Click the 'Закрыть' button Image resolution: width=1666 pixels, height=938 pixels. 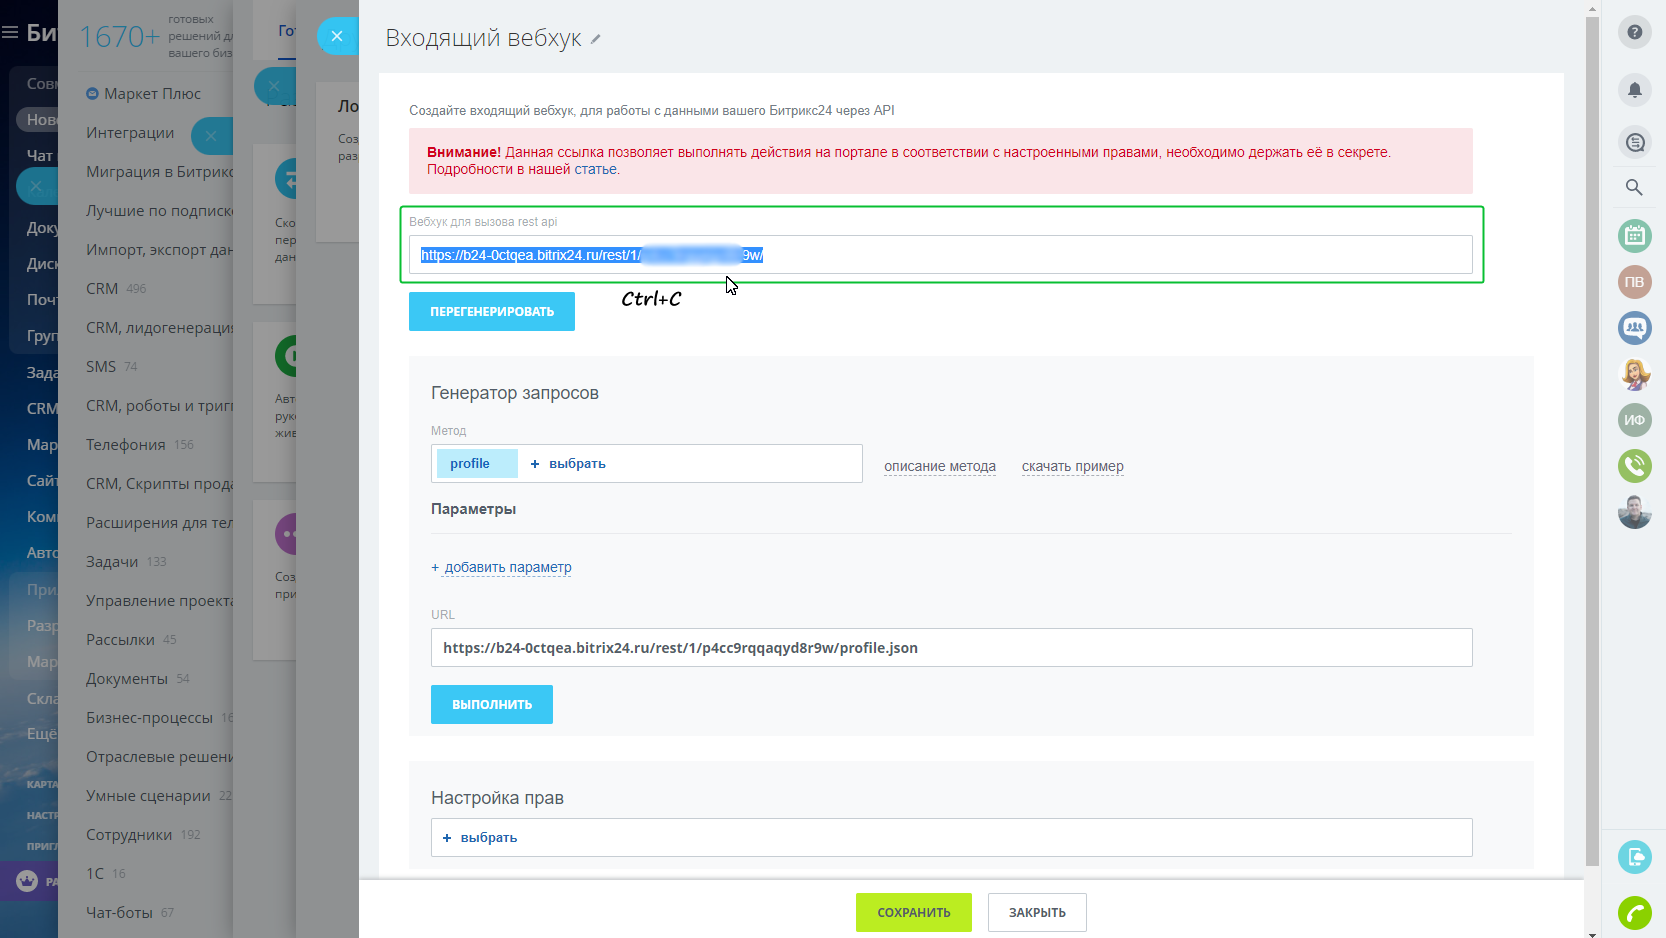[1037, 912]
